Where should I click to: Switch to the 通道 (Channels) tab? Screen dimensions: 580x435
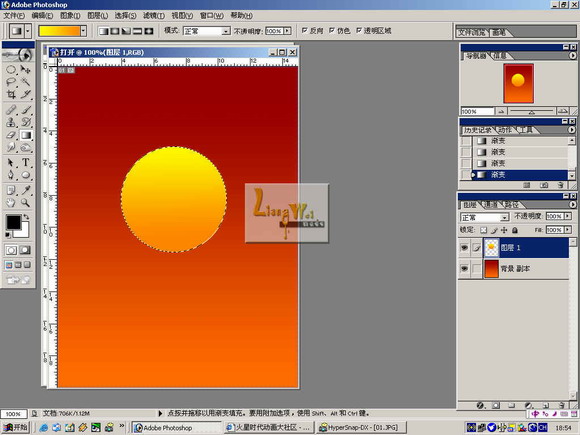point(490,204)
